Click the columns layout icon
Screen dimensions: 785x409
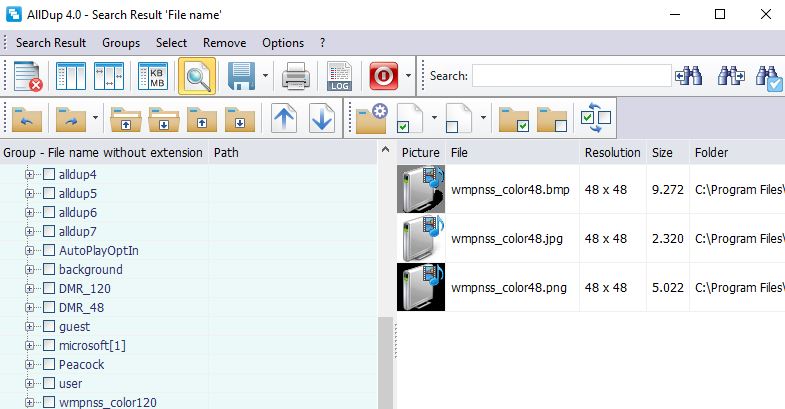[71, 76]
